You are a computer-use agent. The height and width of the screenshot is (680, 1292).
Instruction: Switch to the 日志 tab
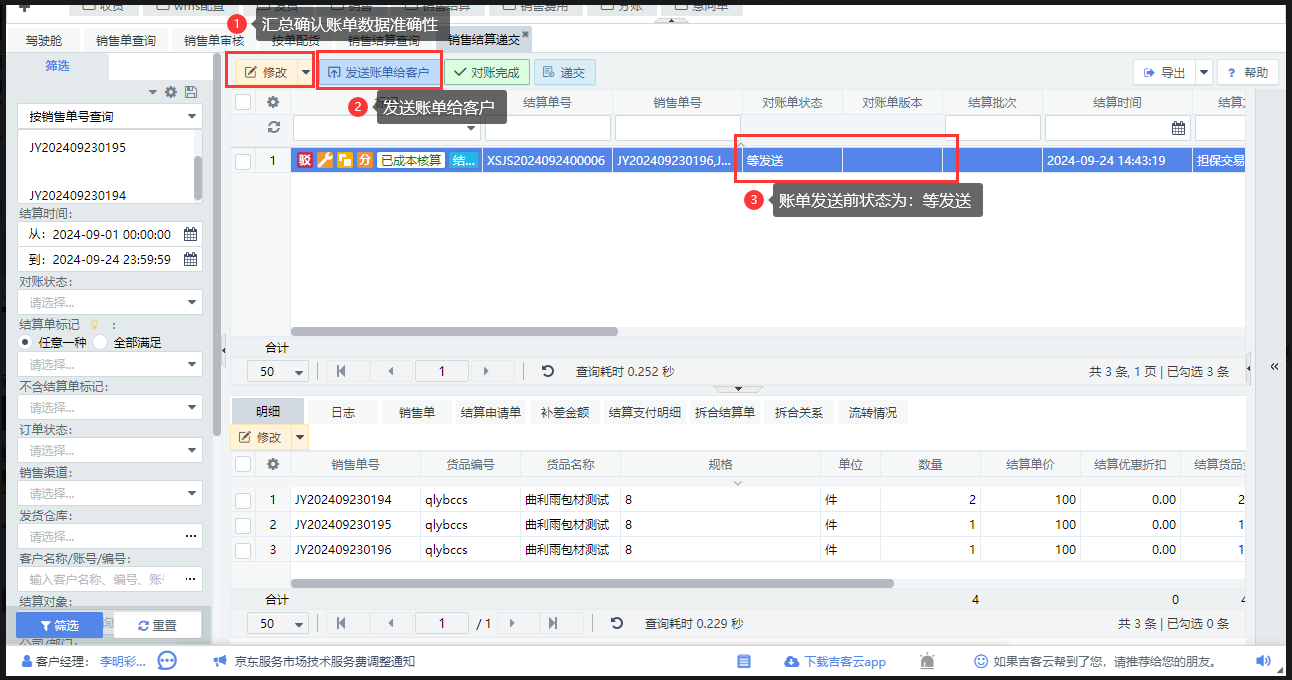point(343,412)
